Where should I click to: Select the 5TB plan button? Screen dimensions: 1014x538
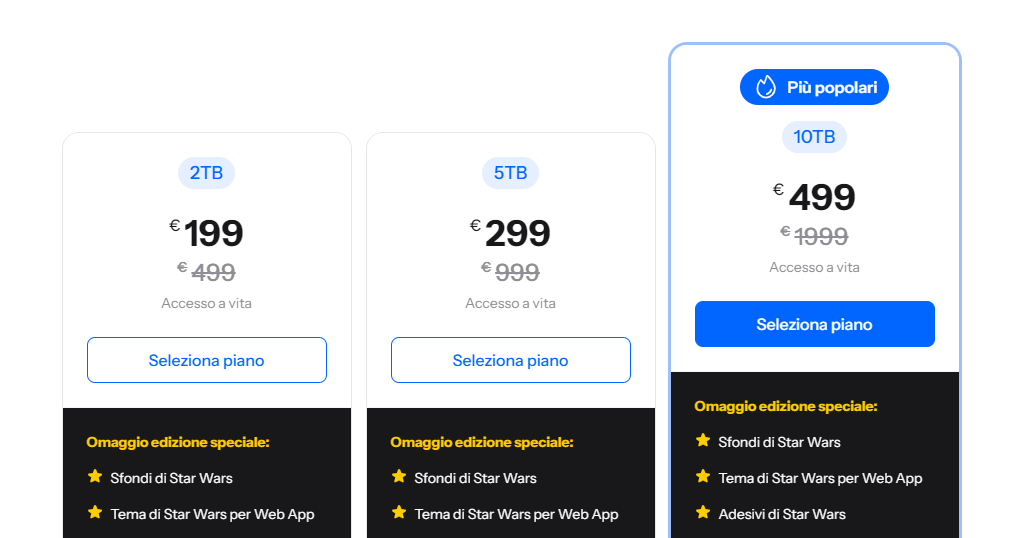(511, 360)
